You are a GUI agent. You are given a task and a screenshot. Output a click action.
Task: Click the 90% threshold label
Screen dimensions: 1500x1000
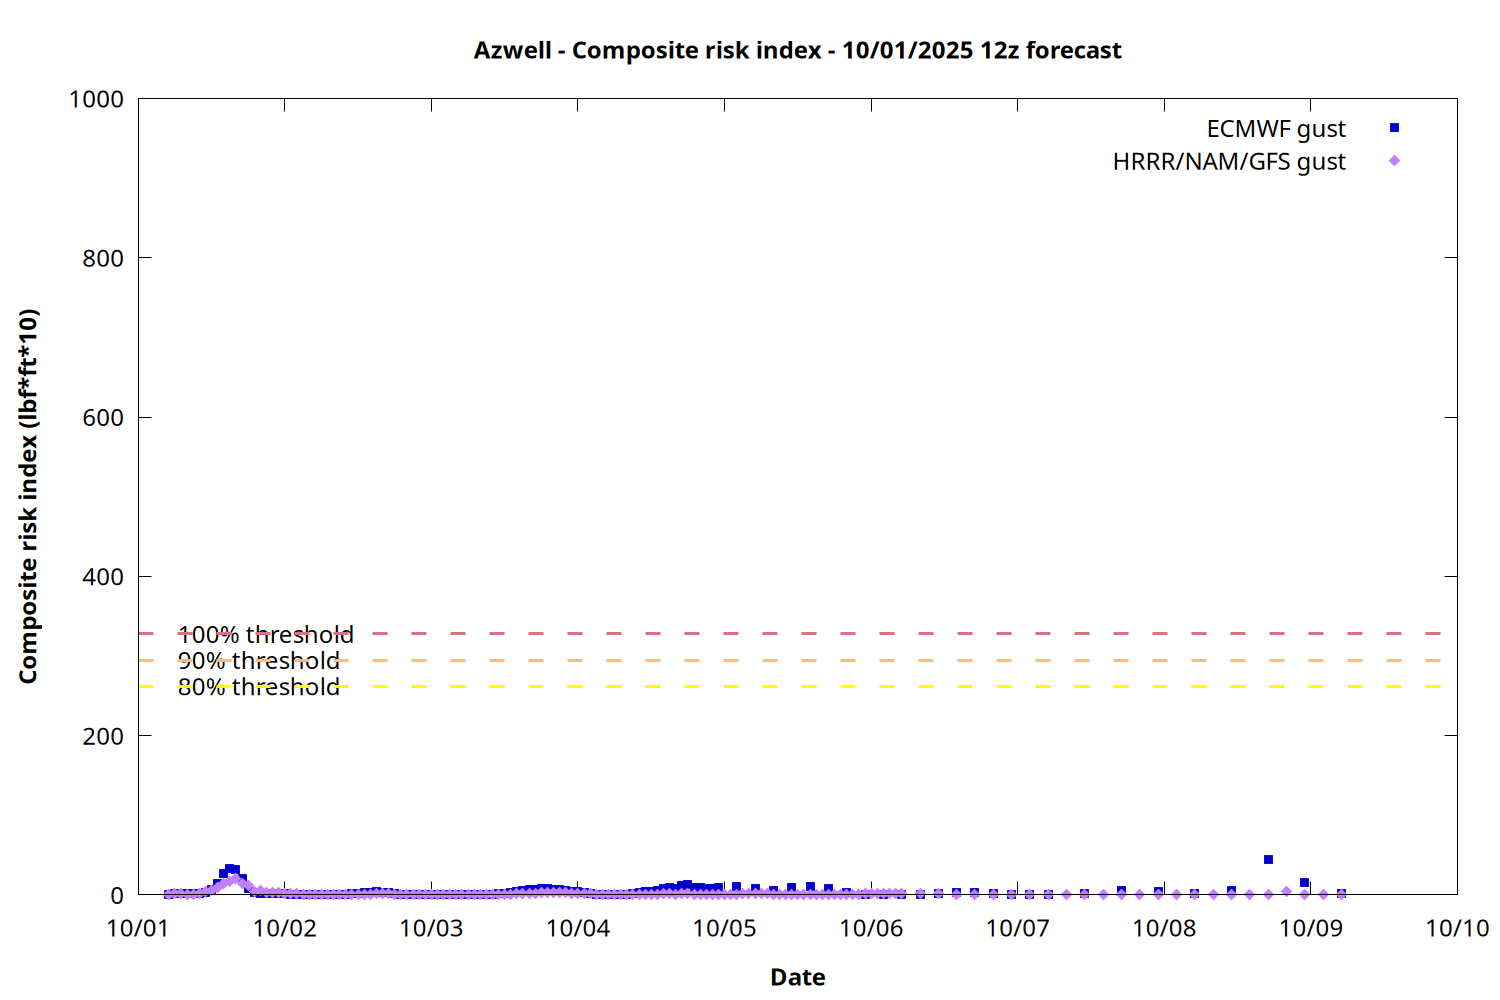(x=258, y=661)
